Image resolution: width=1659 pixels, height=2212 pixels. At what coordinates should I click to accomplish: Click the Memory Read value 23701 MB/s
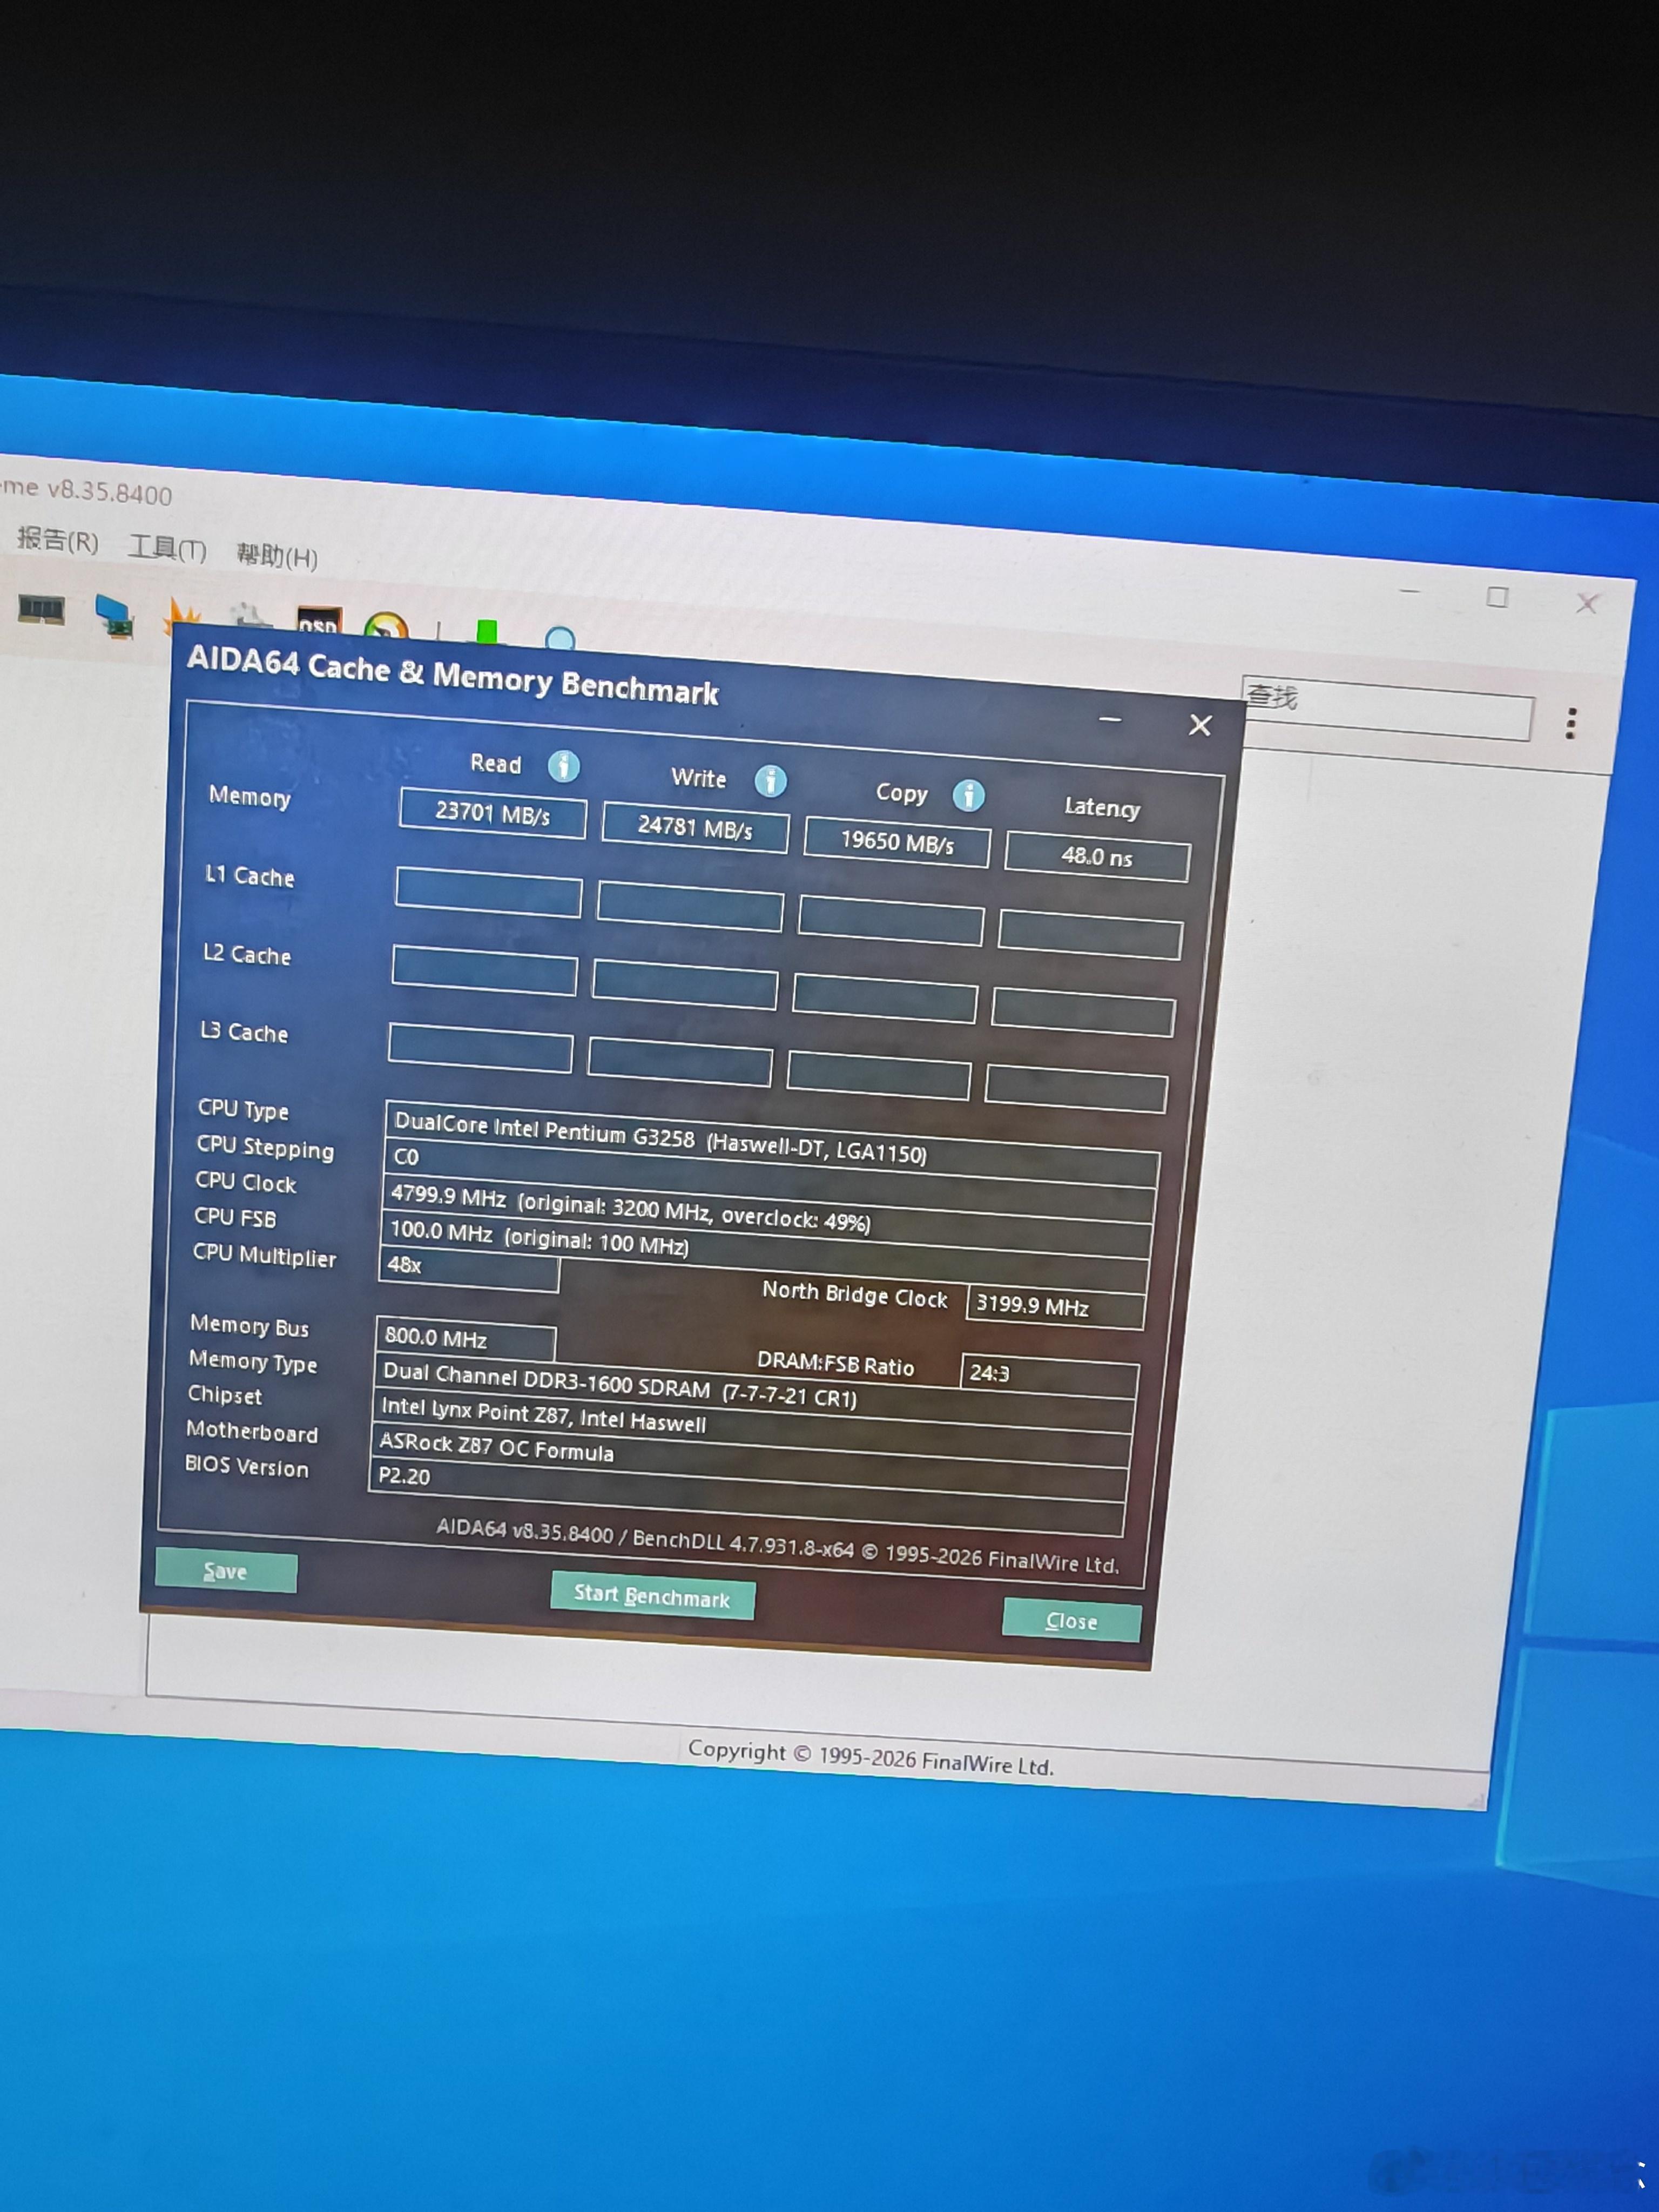[x=492, y=813]
